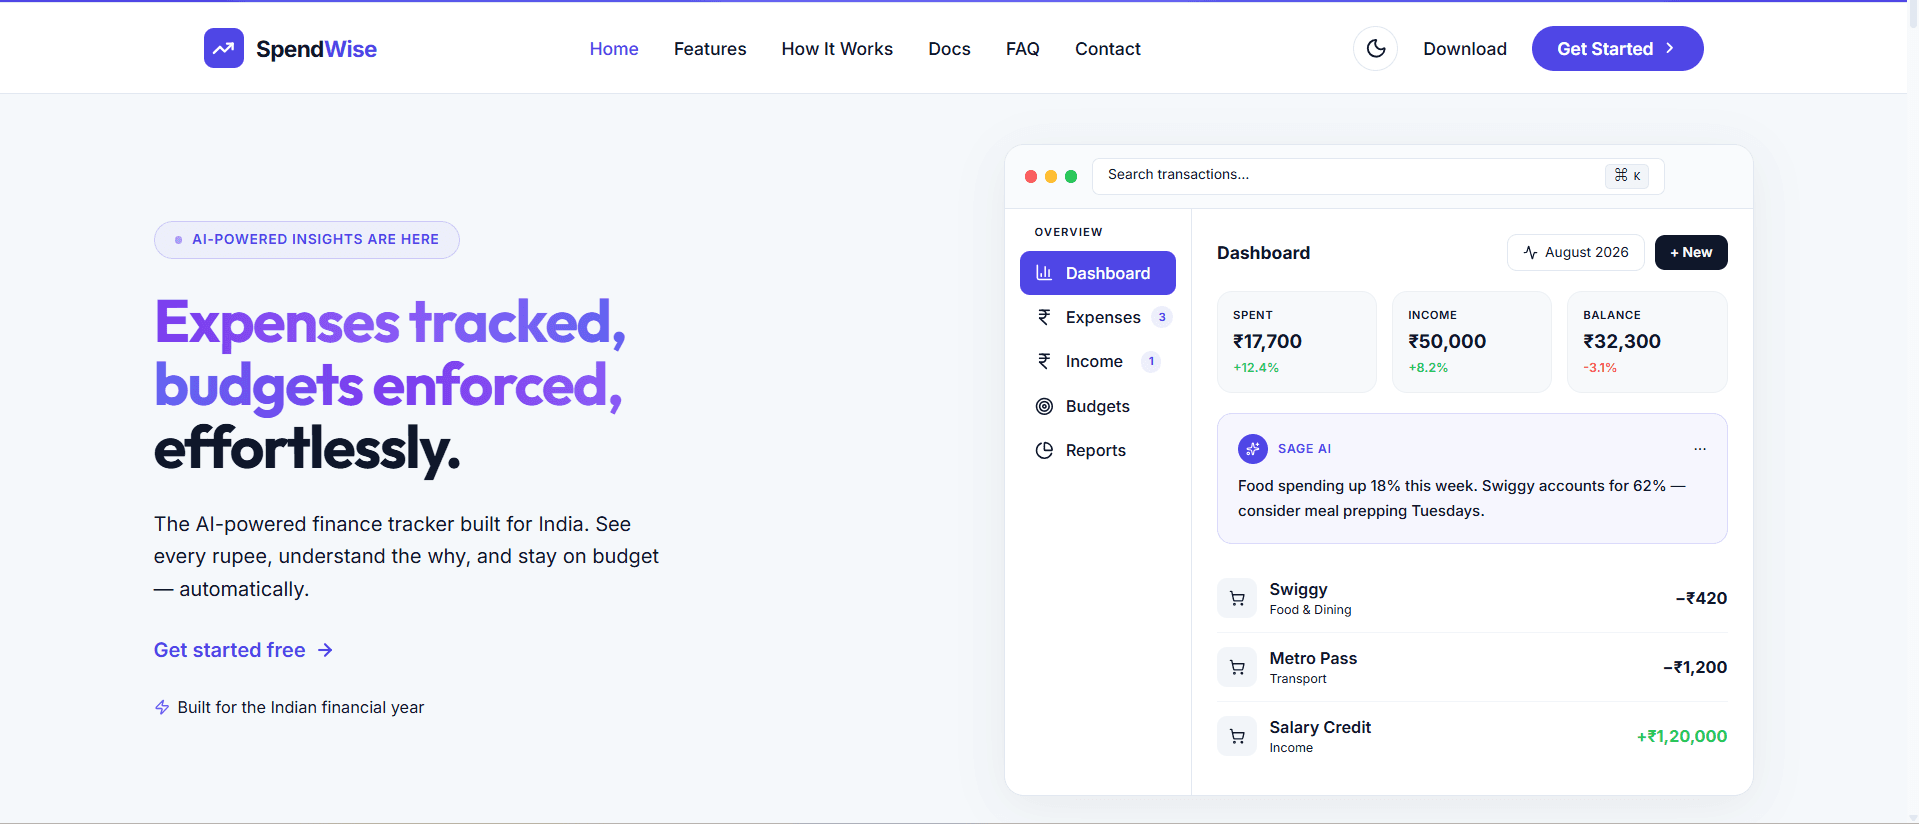Click the Command K shortcut badge
Screen dimensions: 1919x824
1627,175
